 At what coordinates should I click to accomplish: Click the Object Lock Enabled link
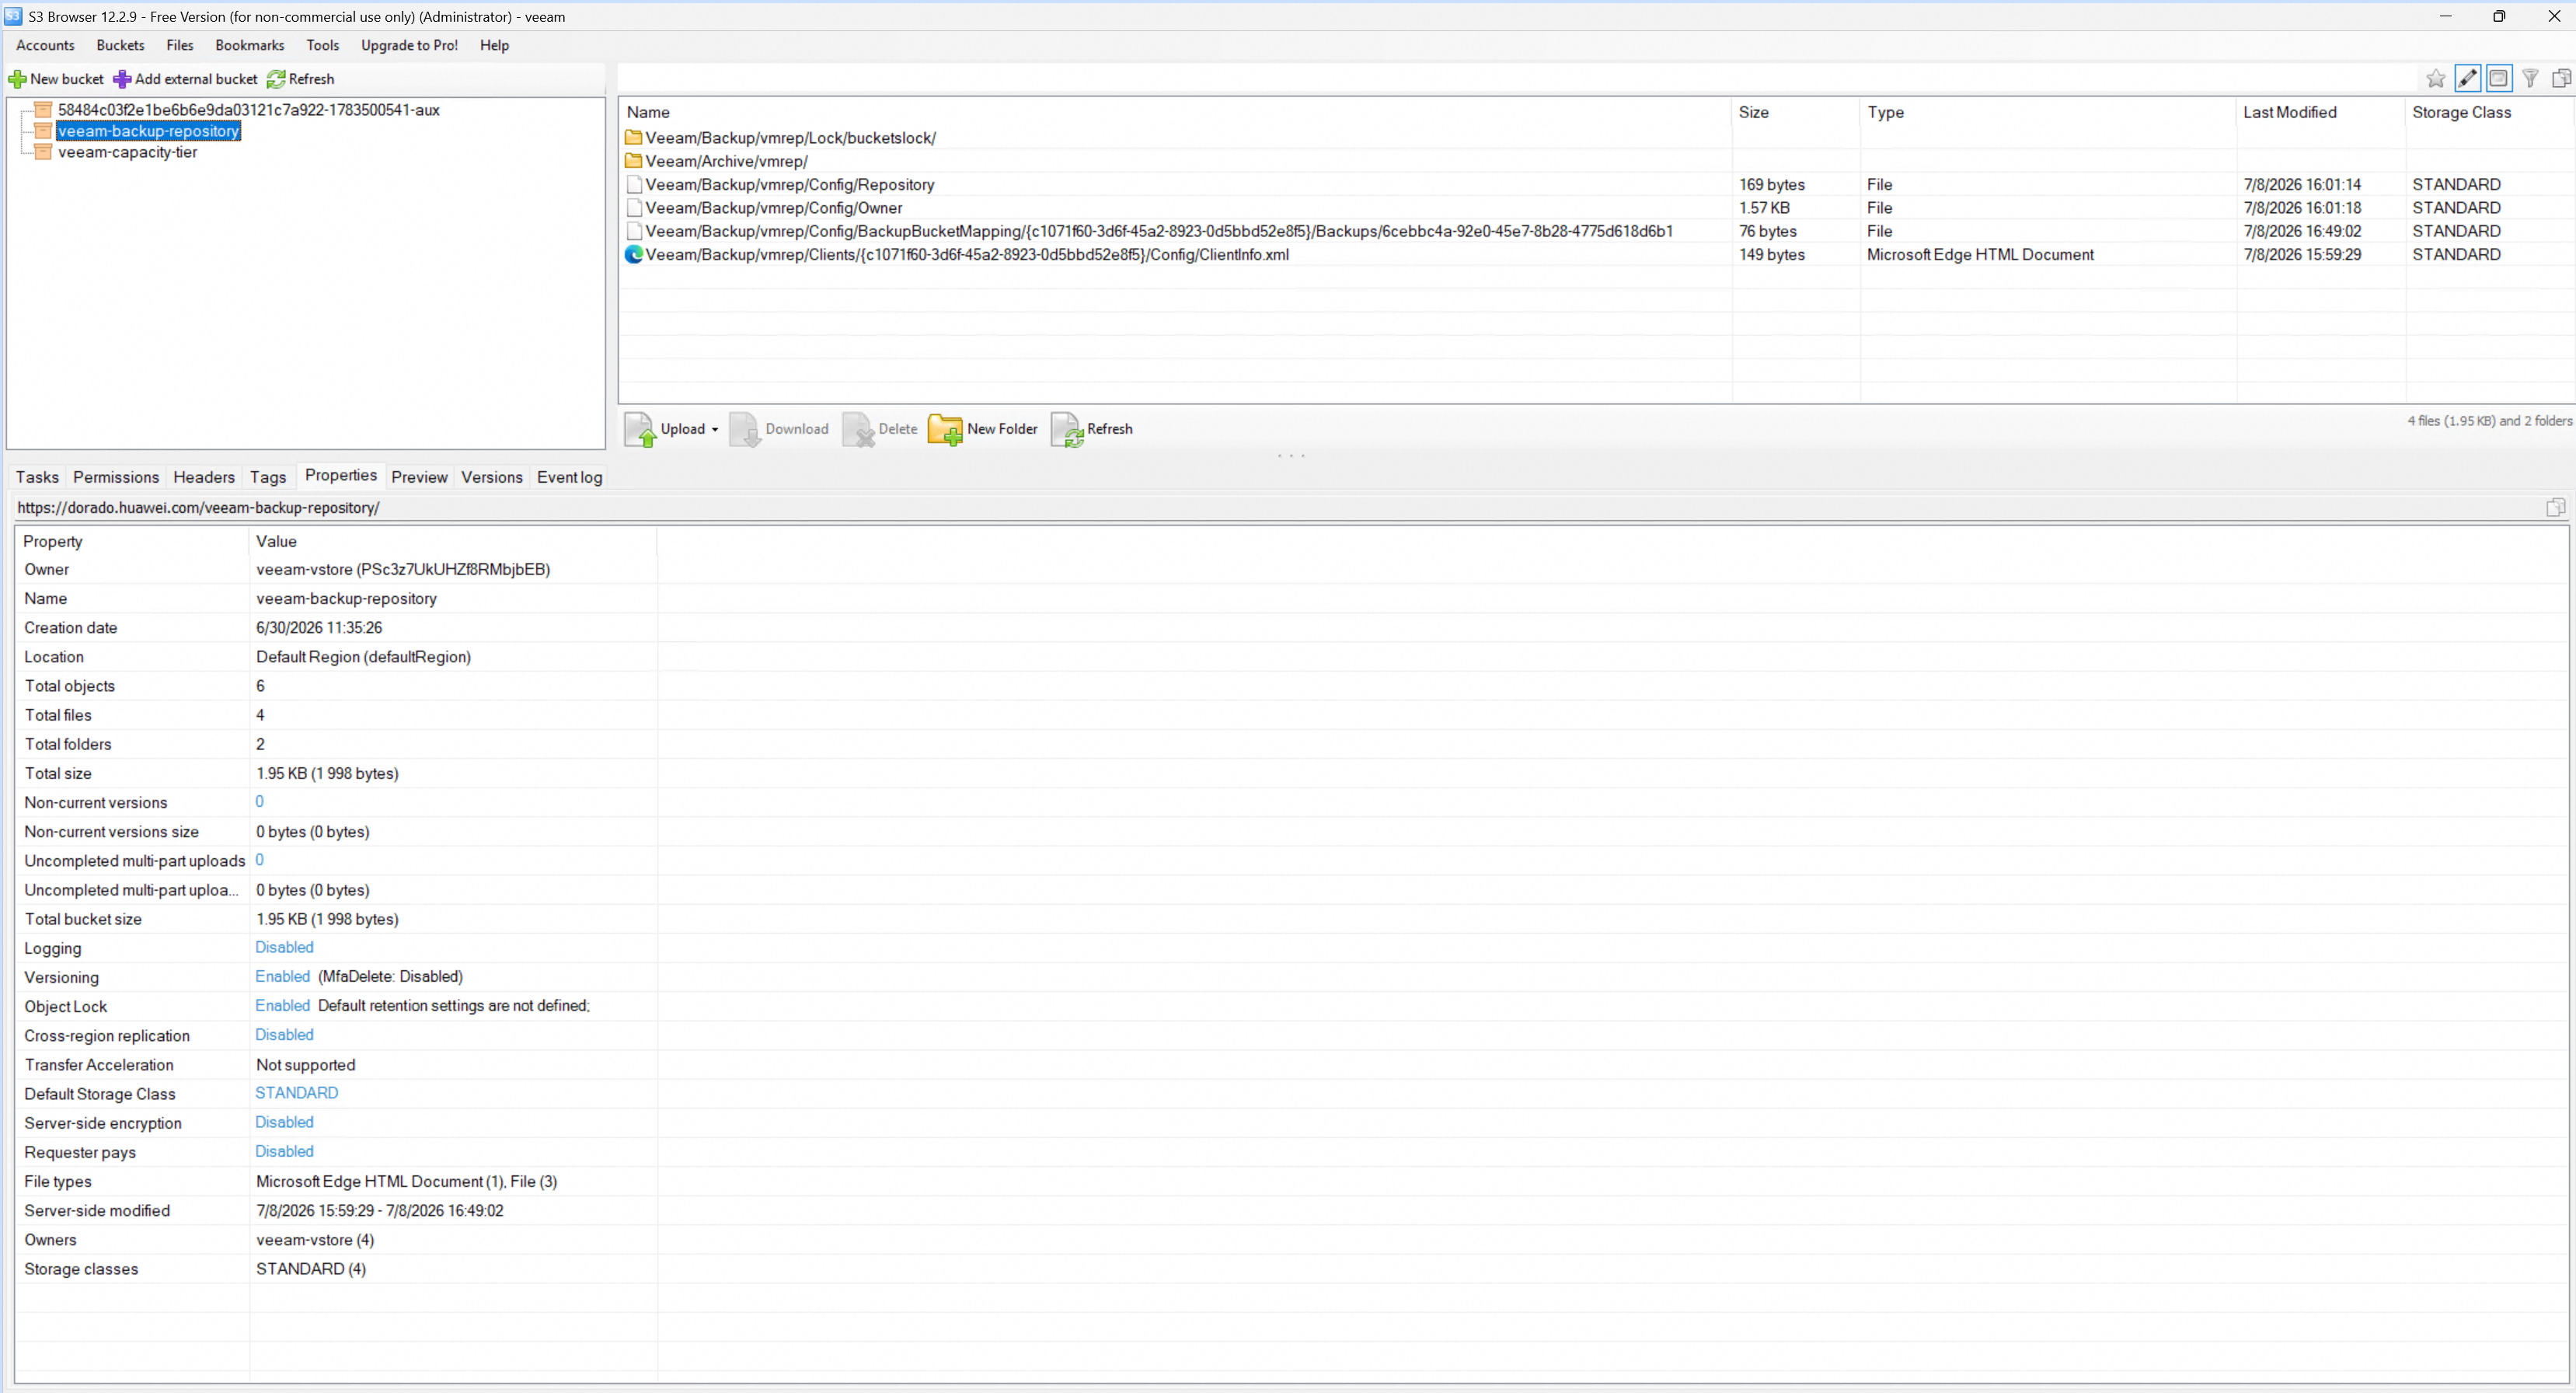(282, 1005)
